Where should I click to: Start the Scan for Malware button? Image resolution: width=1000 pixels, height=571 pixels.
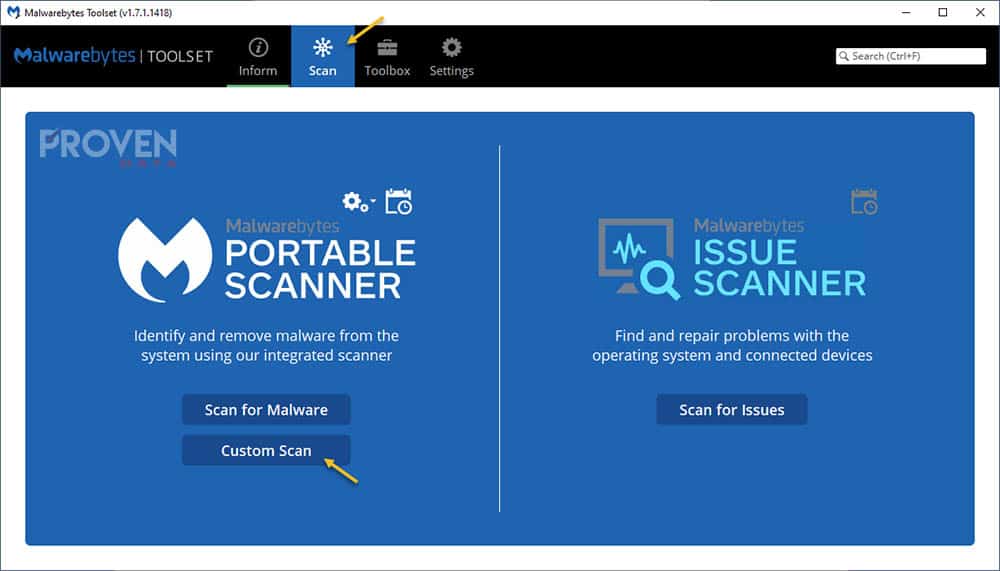click(x=266, y=410)
